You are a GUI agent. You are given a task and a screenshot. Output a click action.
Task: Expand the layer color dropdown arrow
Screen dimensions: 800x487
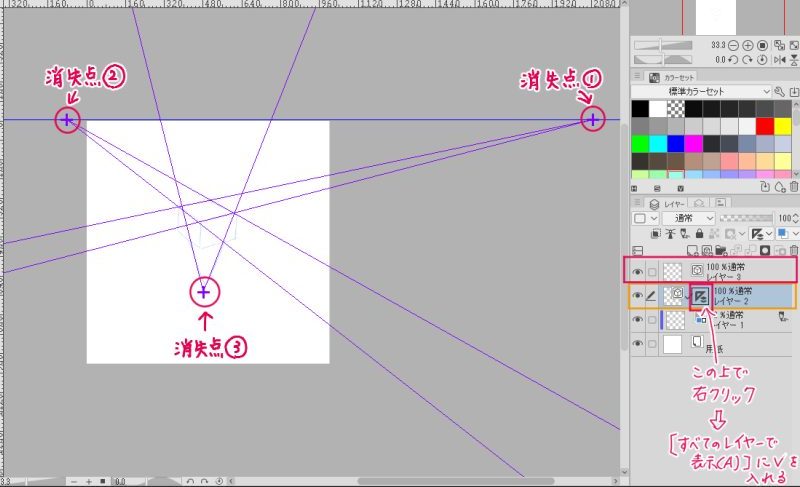click(794, 233)
